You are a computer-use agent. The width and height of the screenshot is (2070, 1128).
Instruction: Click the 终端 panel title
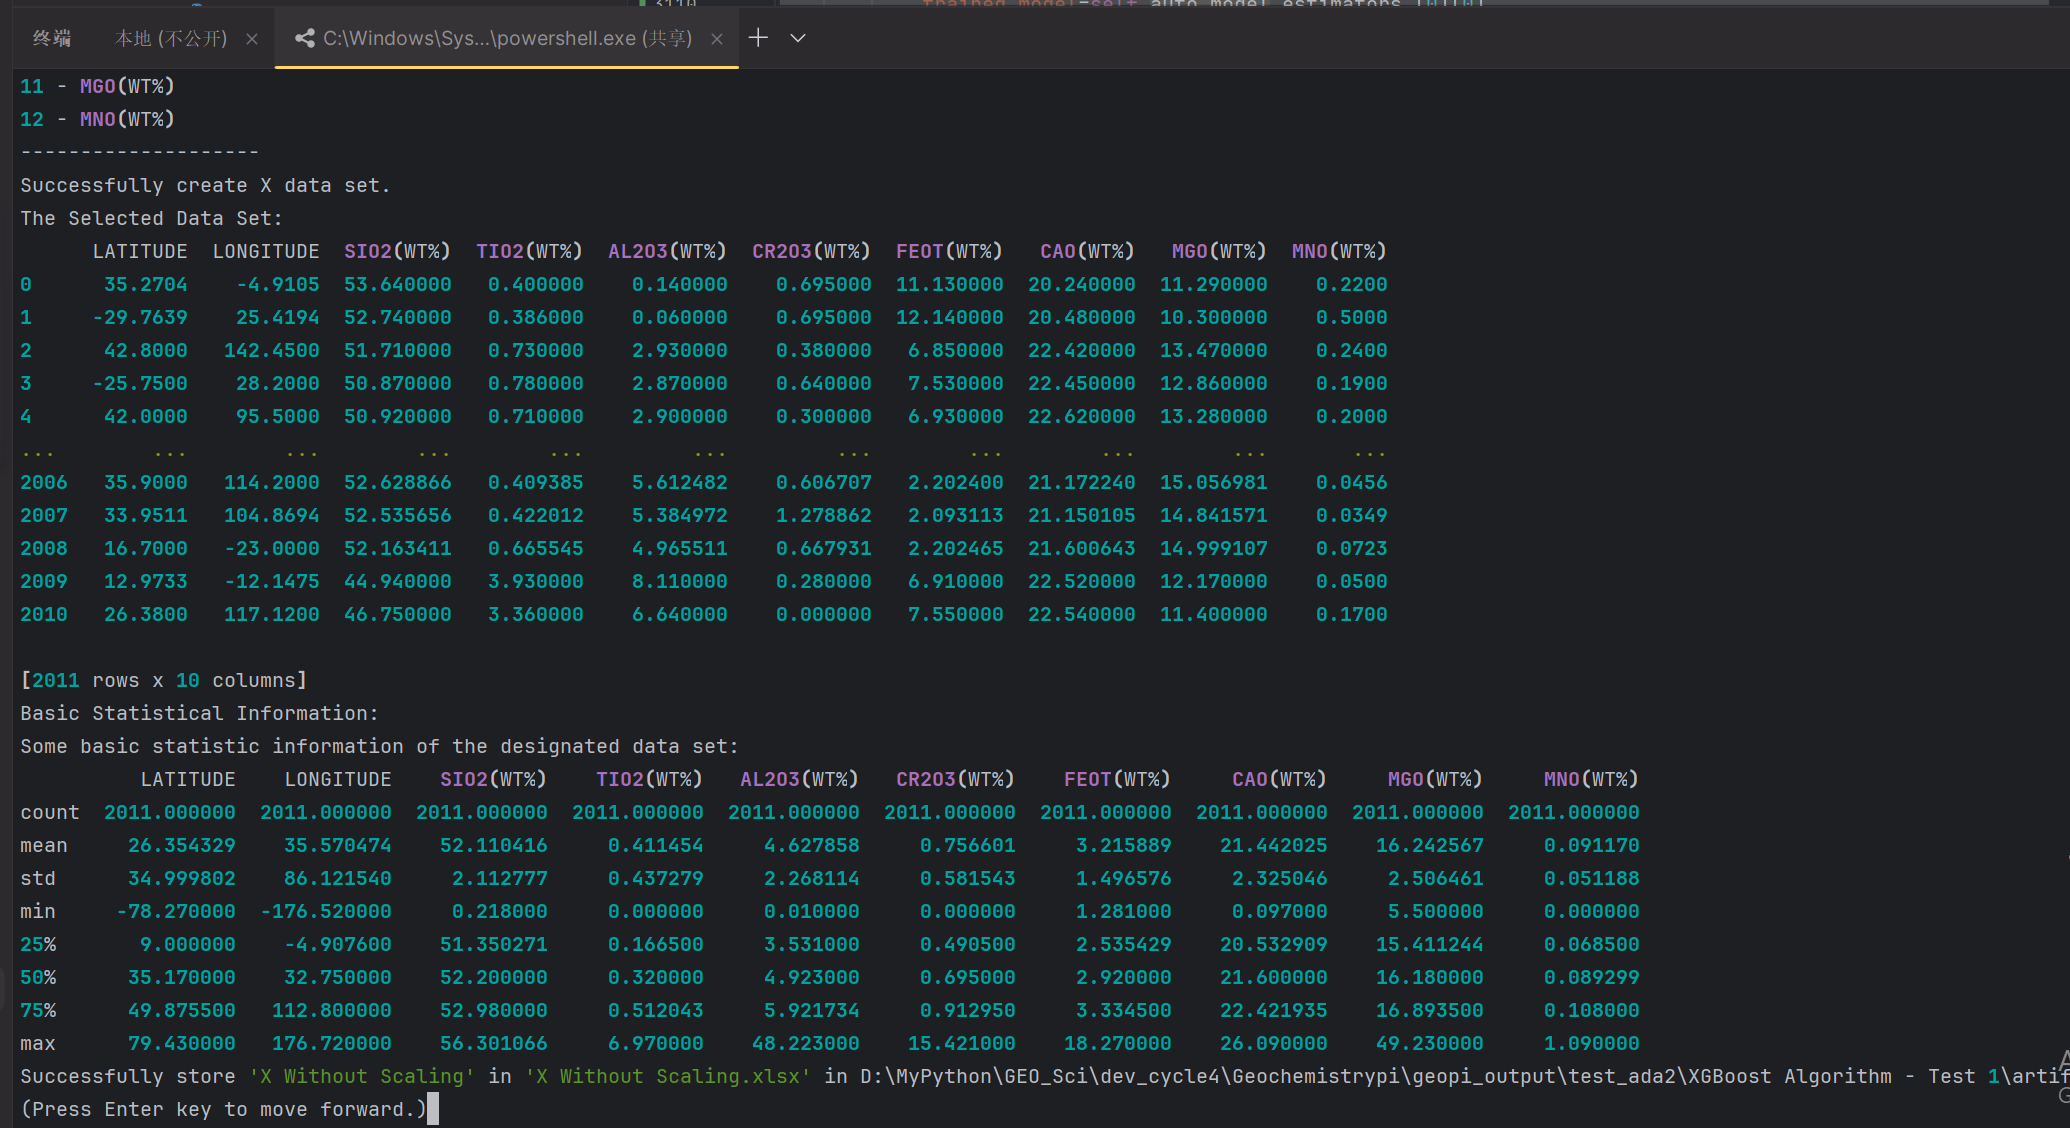tap(52, 38)
